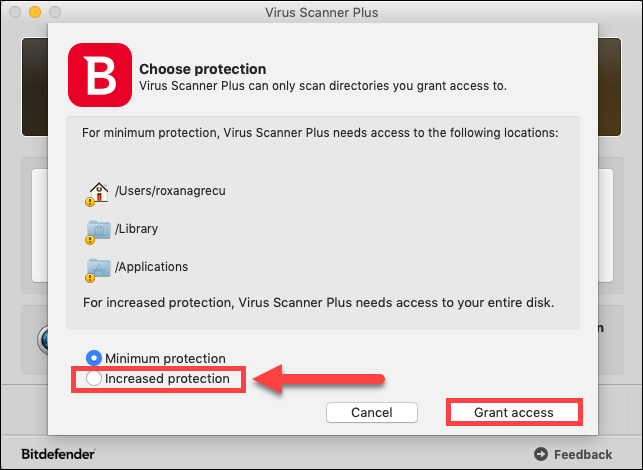Select the Minimum protection radio button
The height and width of the screenshot is (470, 643).
94,358
